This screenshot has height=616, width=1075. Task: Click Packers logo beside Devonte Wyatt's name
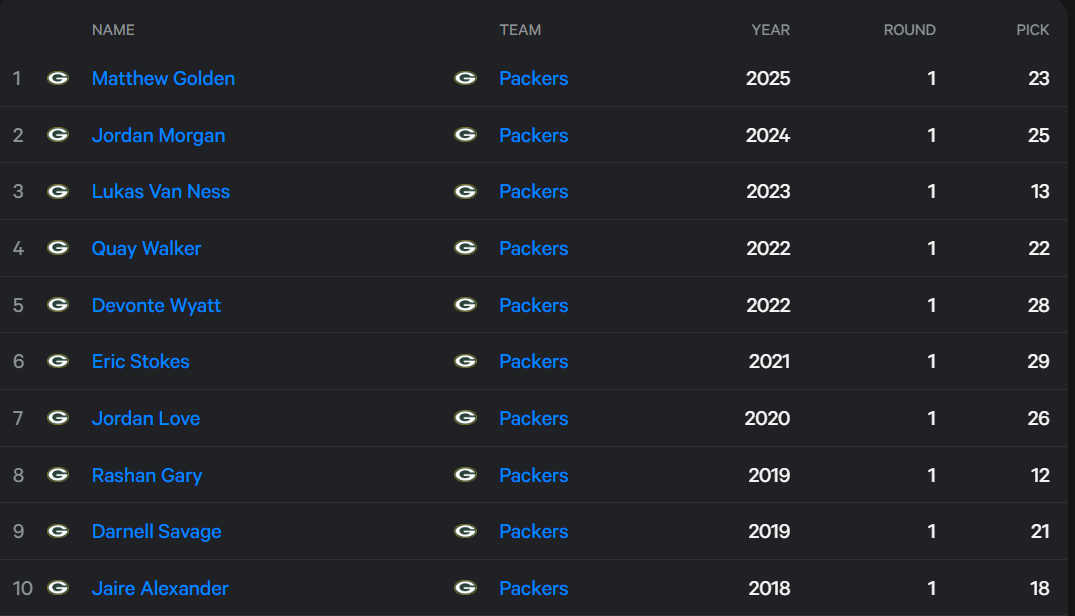click(x=58, y=305)
